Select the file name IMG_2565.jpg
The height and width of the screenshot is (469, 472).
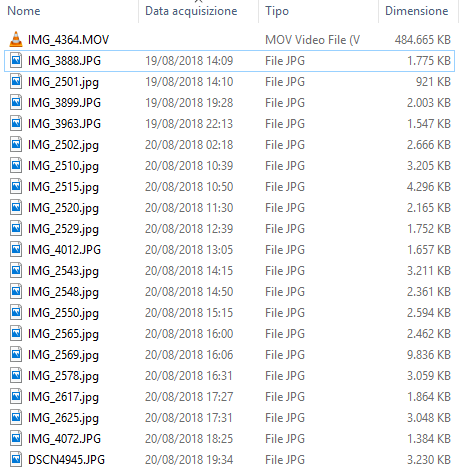point(63,334)
